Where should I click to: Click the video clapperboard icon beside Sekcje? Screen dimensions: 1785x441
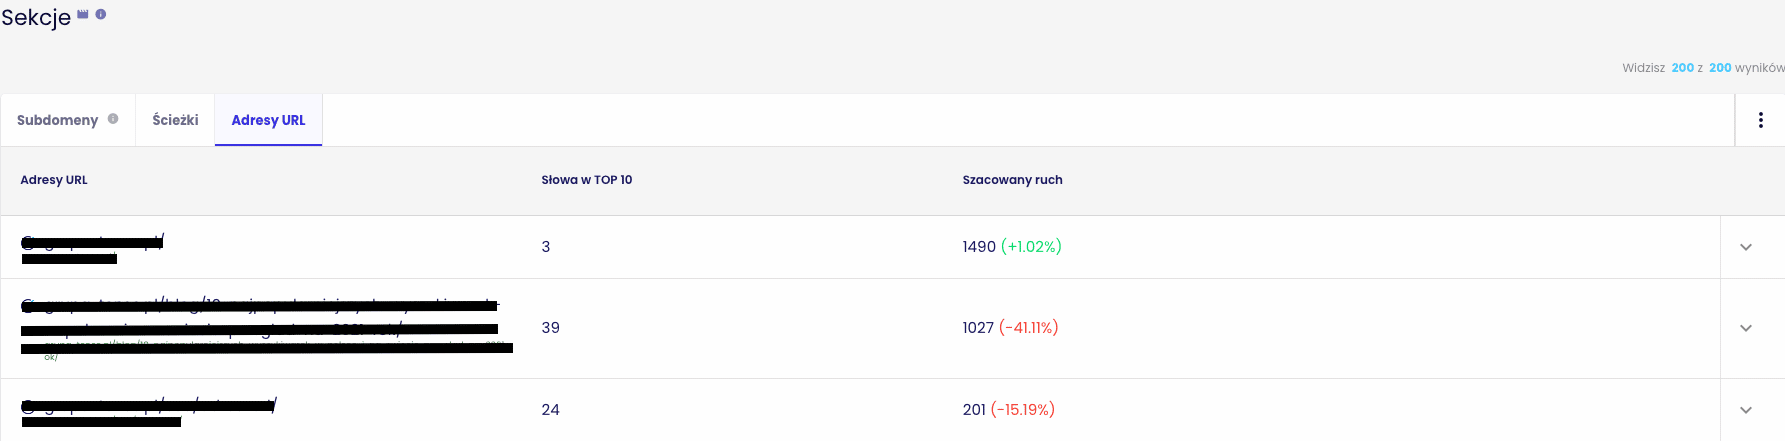83,14
